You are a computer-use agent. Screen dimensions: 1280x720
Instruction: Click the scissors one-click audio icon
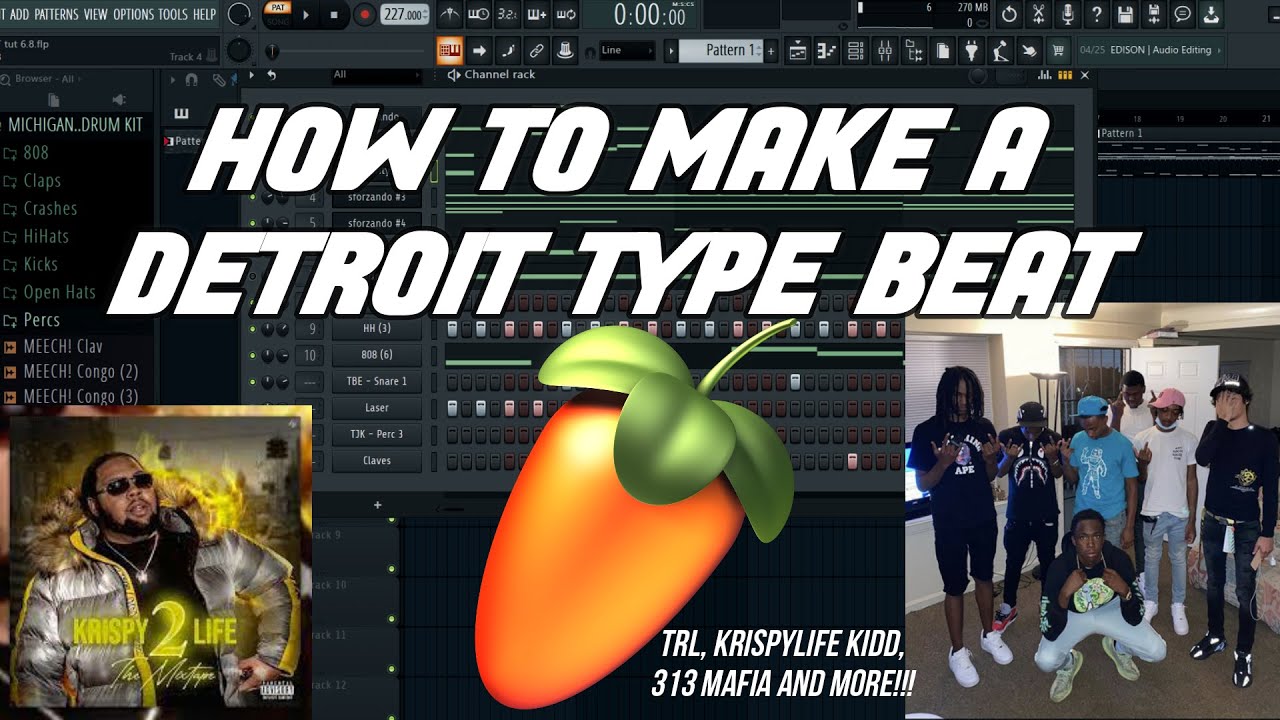point(1039,14)
